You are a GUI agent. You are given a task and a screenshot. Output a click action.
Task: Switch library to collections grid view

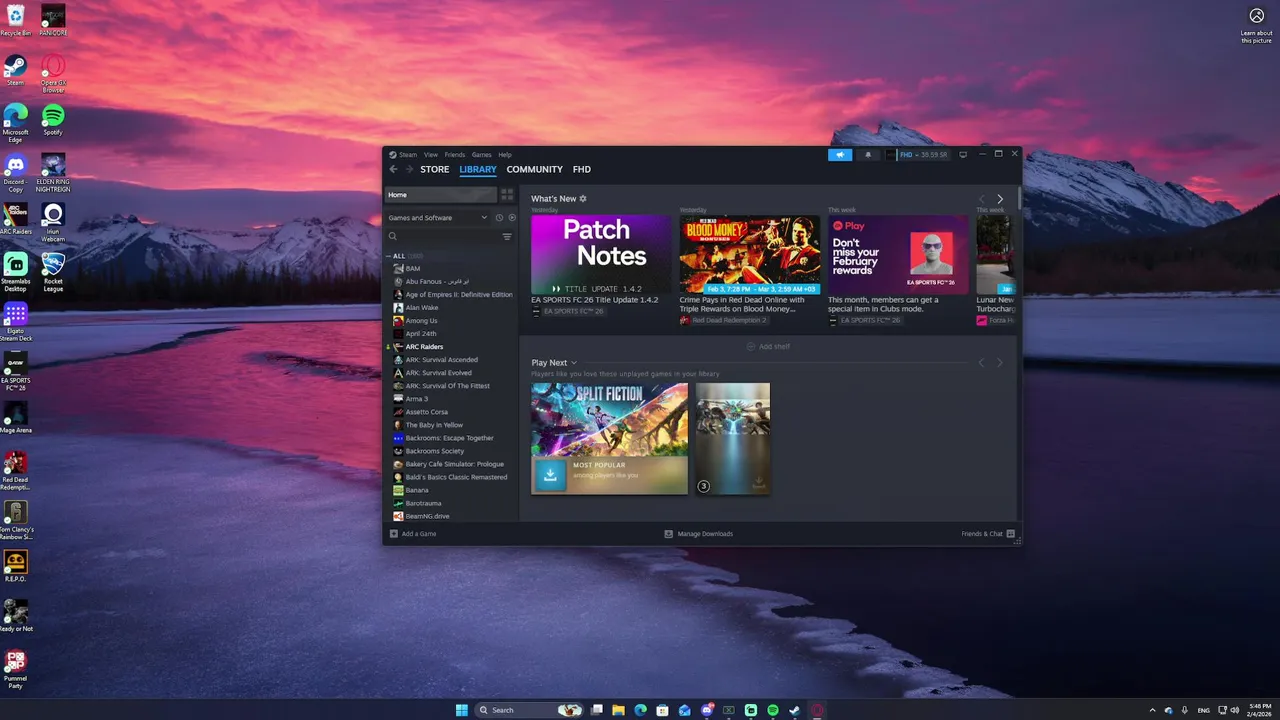click(x=507, y=195)
